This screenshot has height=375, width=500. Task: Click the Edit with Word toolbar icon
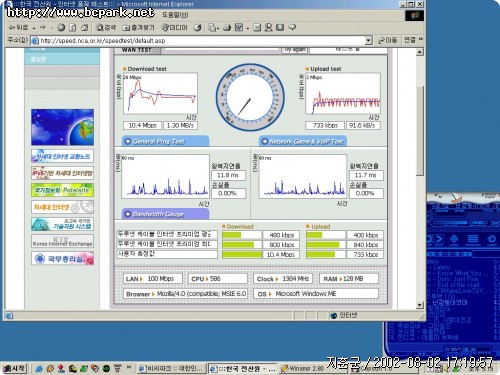tap(239, 28)
